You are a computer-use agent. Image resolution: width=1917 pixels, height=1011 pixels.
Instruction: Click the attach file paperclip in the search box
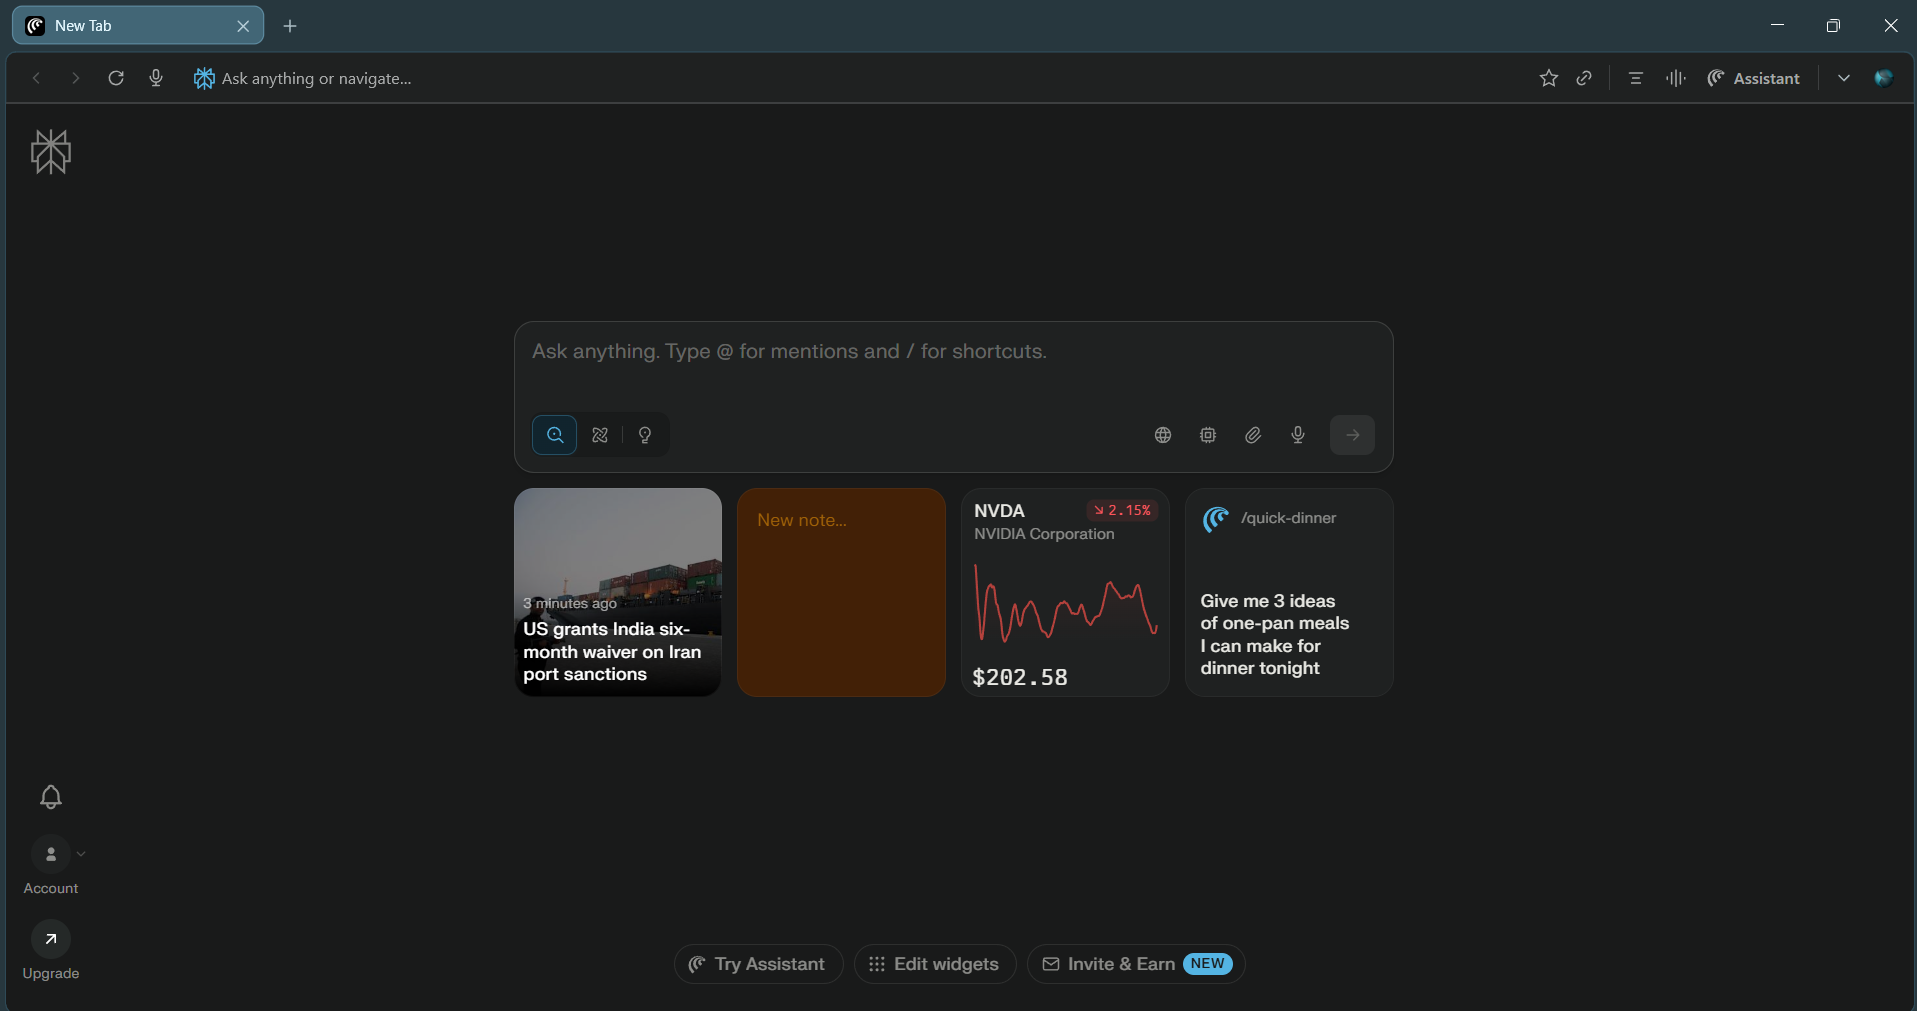click(1252, 435)
